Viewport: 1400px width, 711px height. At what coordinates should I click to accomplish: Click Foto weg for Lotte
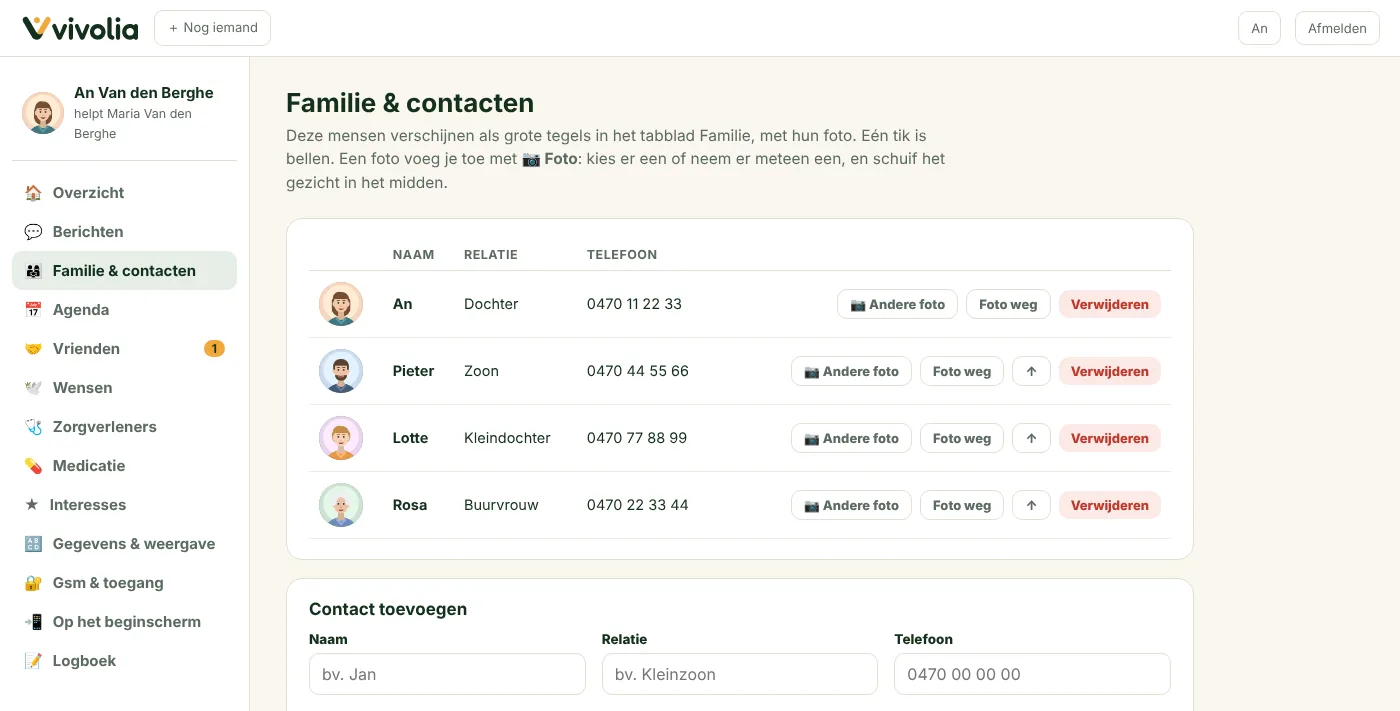point(962,438)
